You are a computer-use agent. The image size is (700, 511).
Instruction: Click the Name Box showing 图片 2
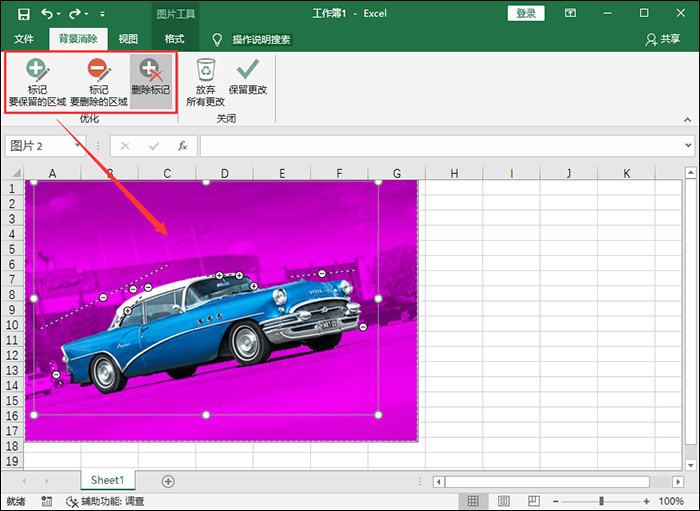[39, 146]
